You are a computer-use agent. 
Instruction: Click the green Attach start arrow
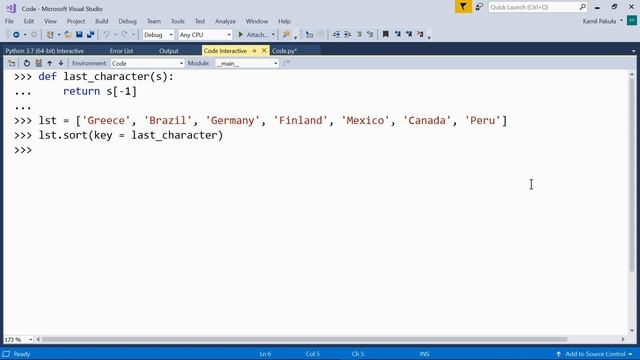point(241,35)
